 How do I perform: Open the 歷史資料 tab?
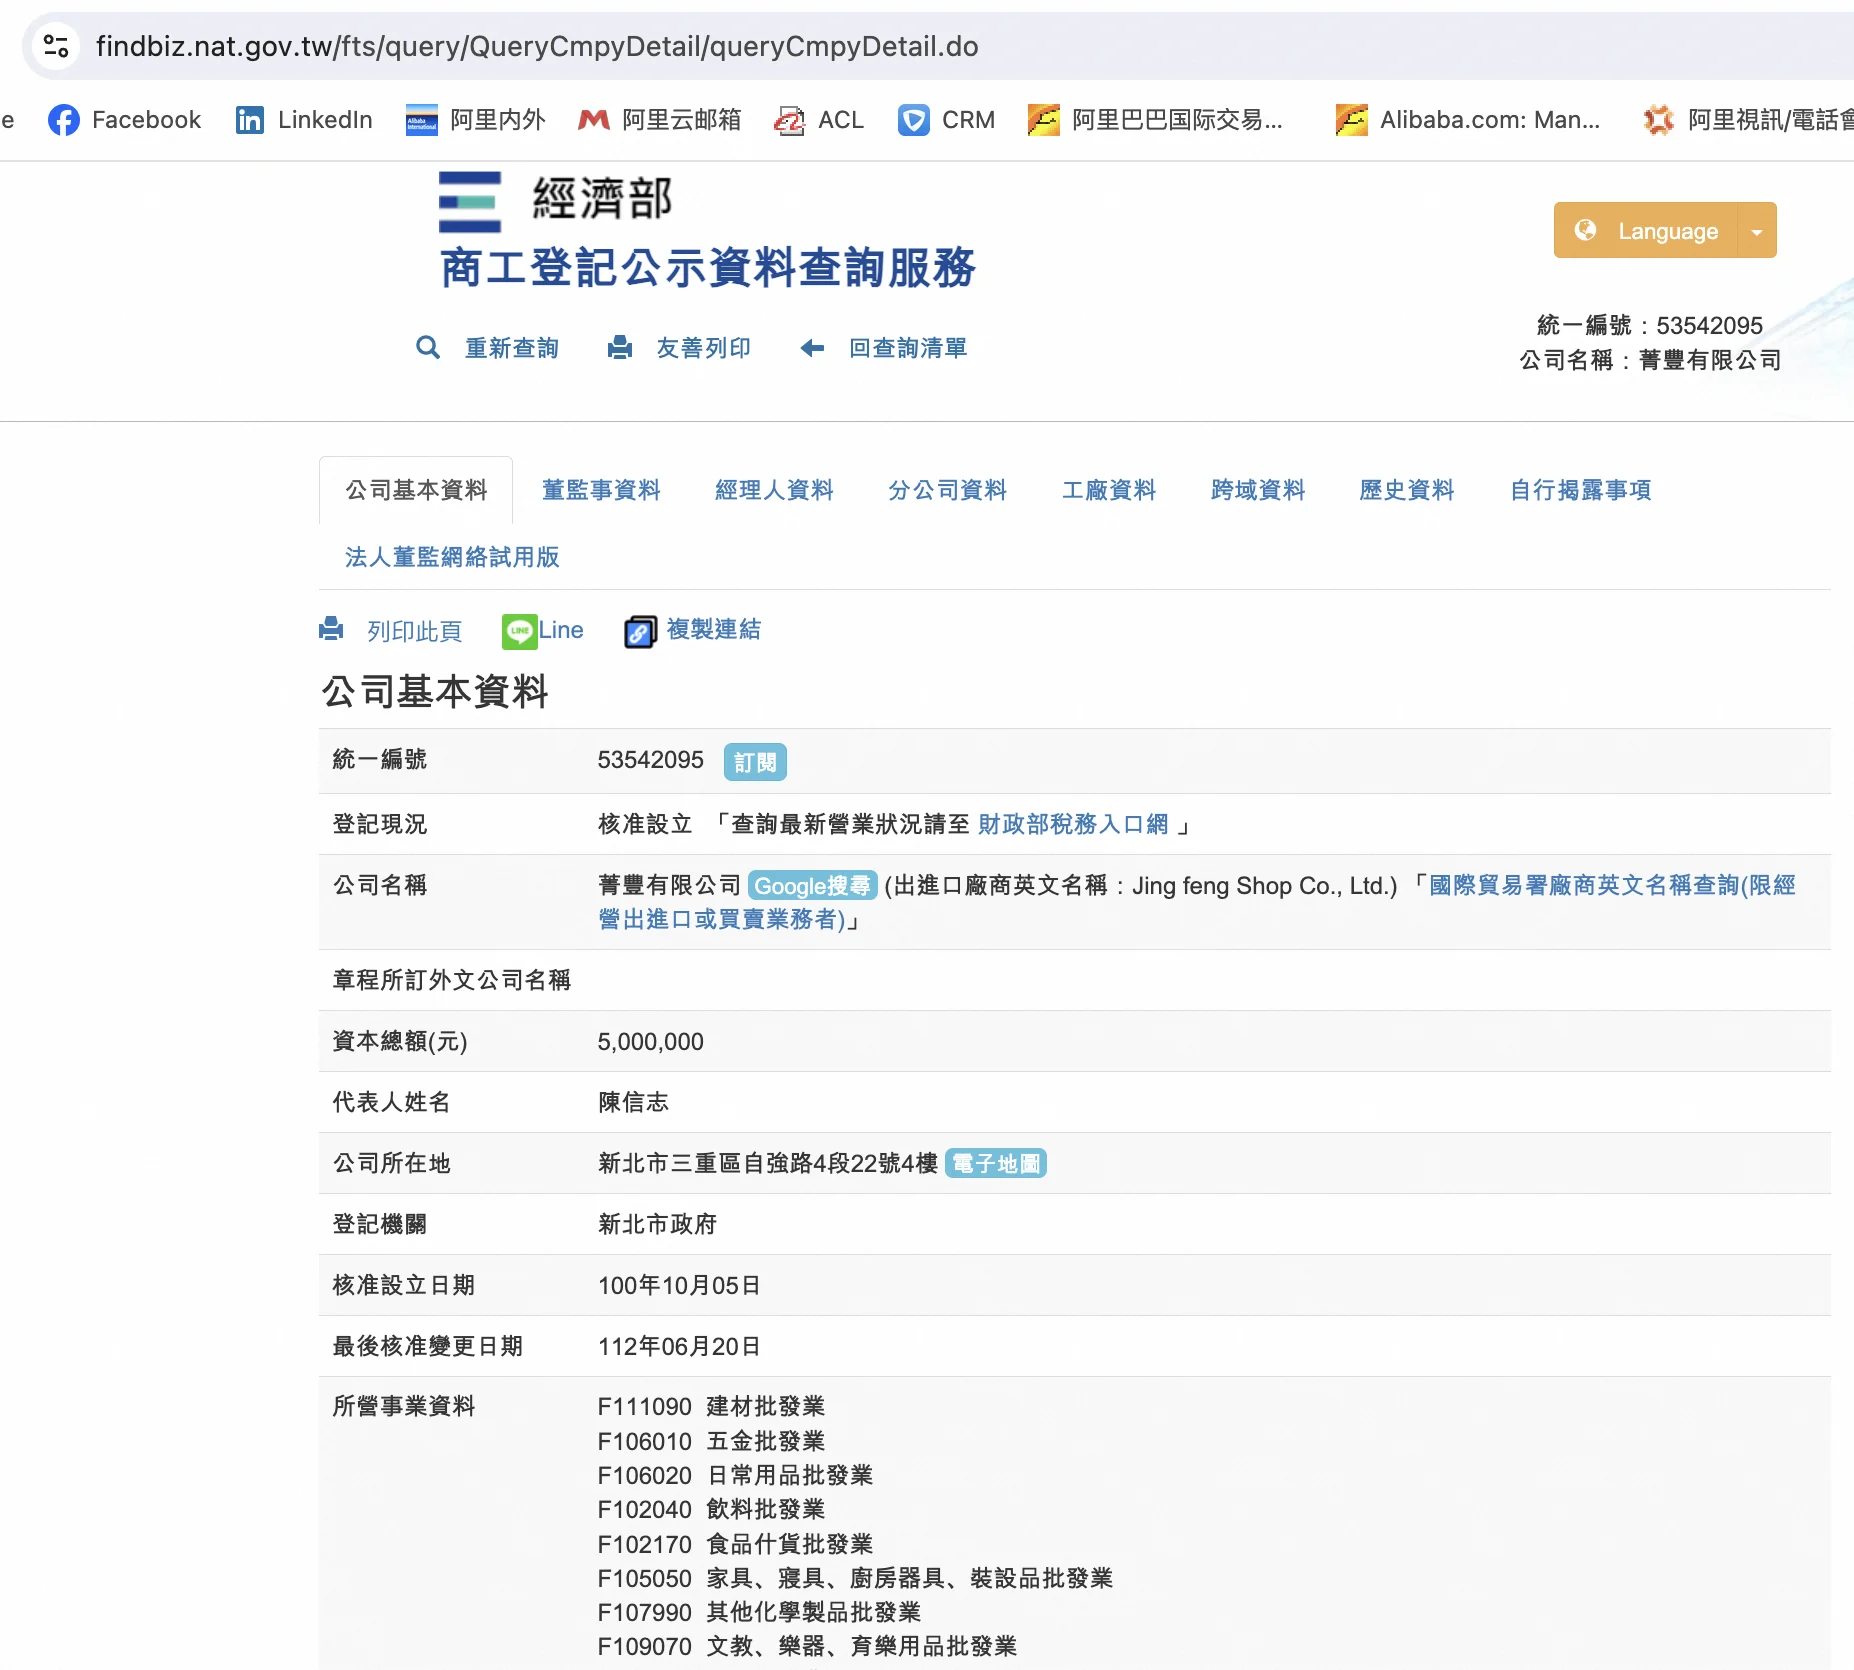(1406, 490)
